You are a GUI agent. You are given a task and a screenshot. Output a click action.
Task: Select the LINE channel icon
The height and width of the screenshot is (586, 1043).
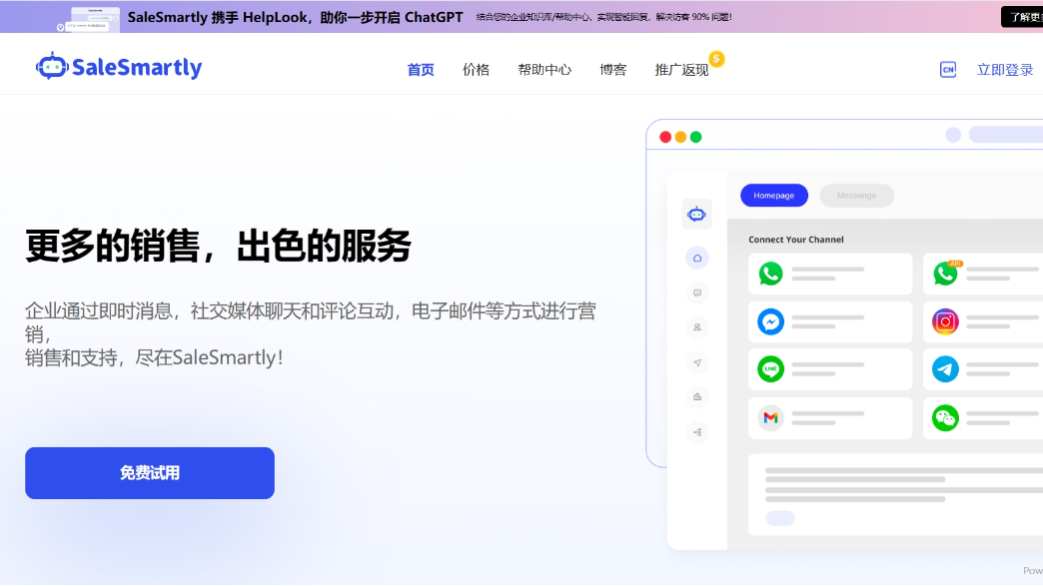click(769, 369)
